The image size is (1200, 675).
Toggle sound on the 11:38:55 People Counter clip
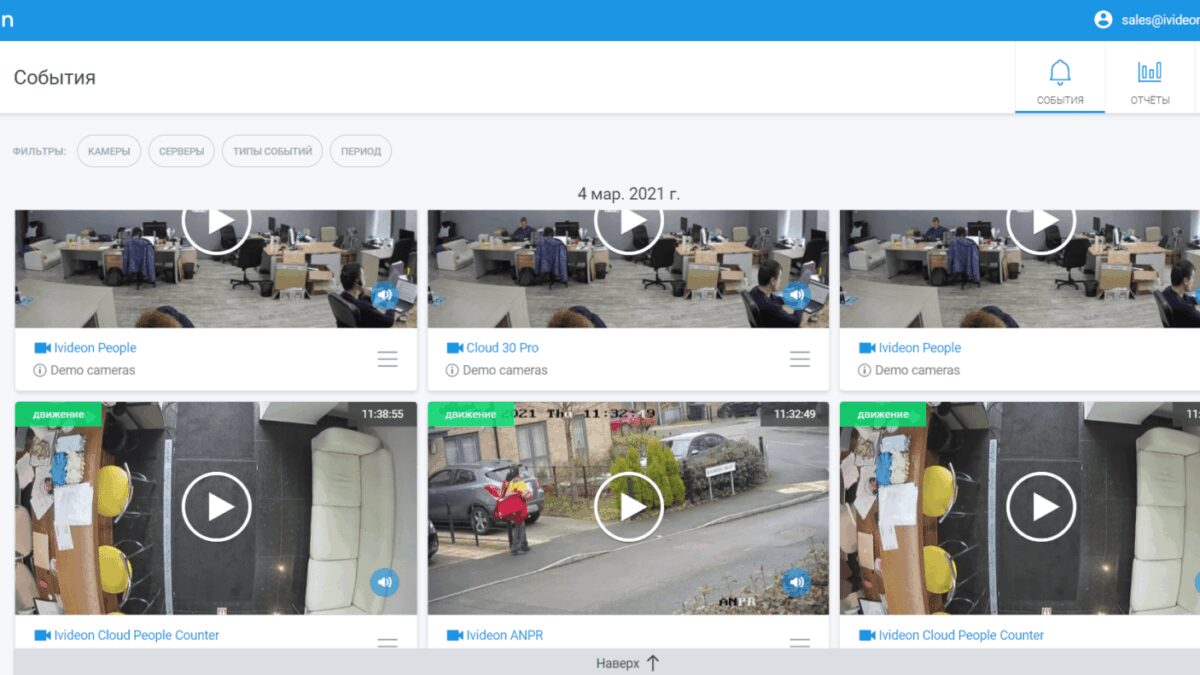click(x=385, y=582)
